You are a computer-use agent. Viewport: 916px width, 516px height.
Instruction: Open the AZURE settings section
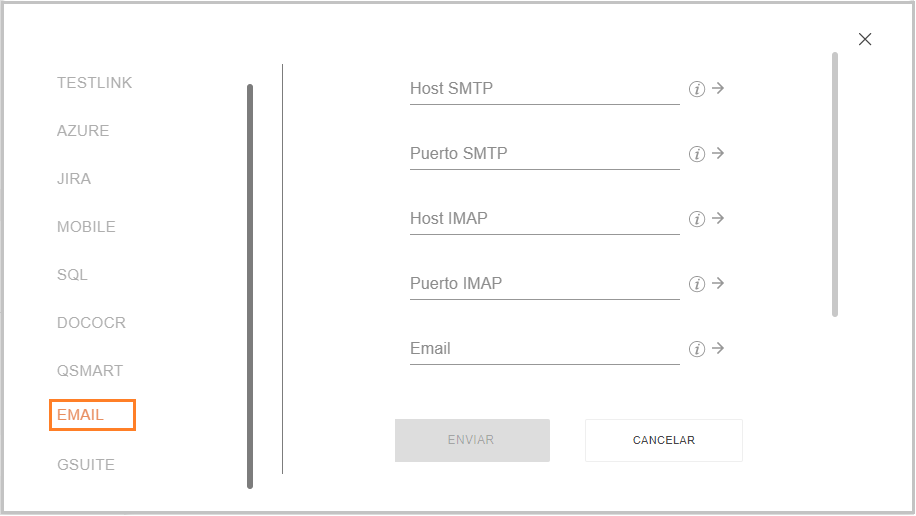click(x=83, y=131)
